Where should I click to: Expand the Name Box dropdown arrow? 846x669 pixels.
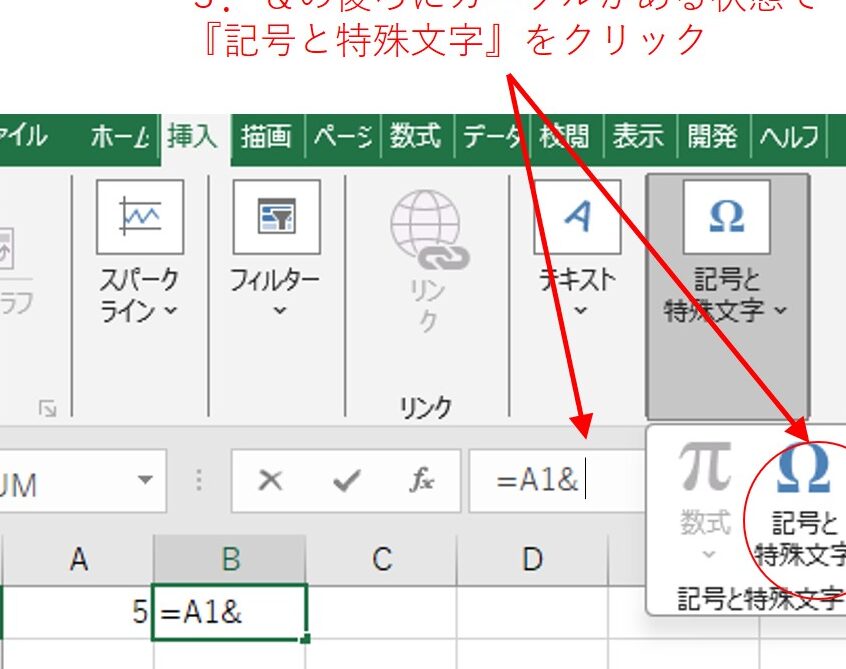[x=146, y=480]
